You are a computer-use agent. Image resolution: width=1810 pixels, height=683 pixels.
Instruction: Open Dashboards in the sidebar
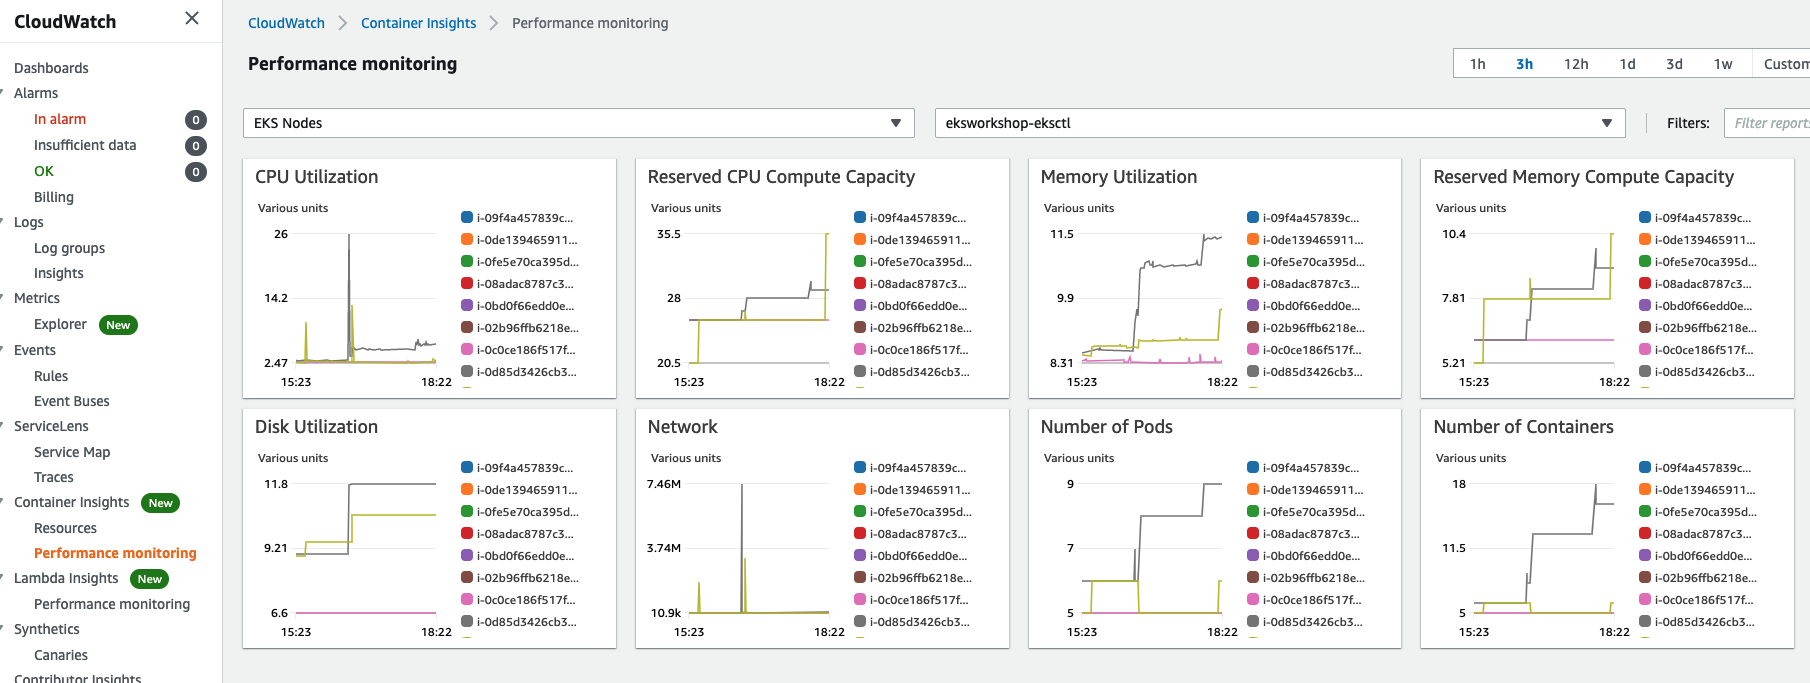[51, 68]
